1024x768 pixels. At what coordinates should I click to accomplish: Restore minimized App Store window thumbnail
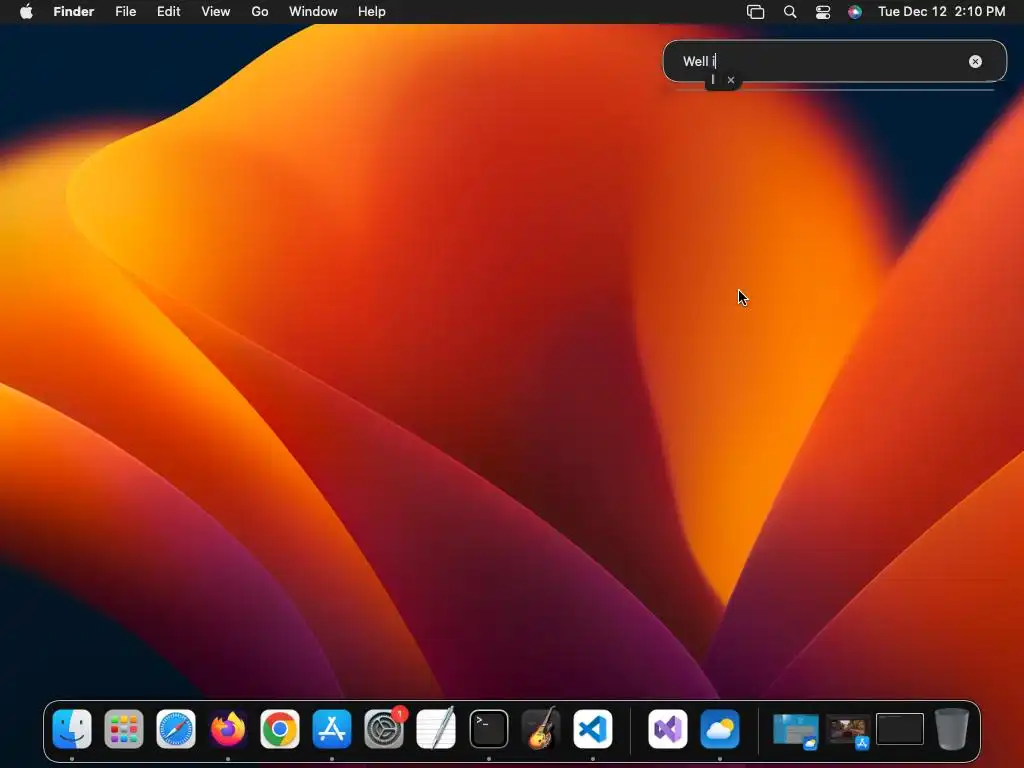(x=848, y=730)
